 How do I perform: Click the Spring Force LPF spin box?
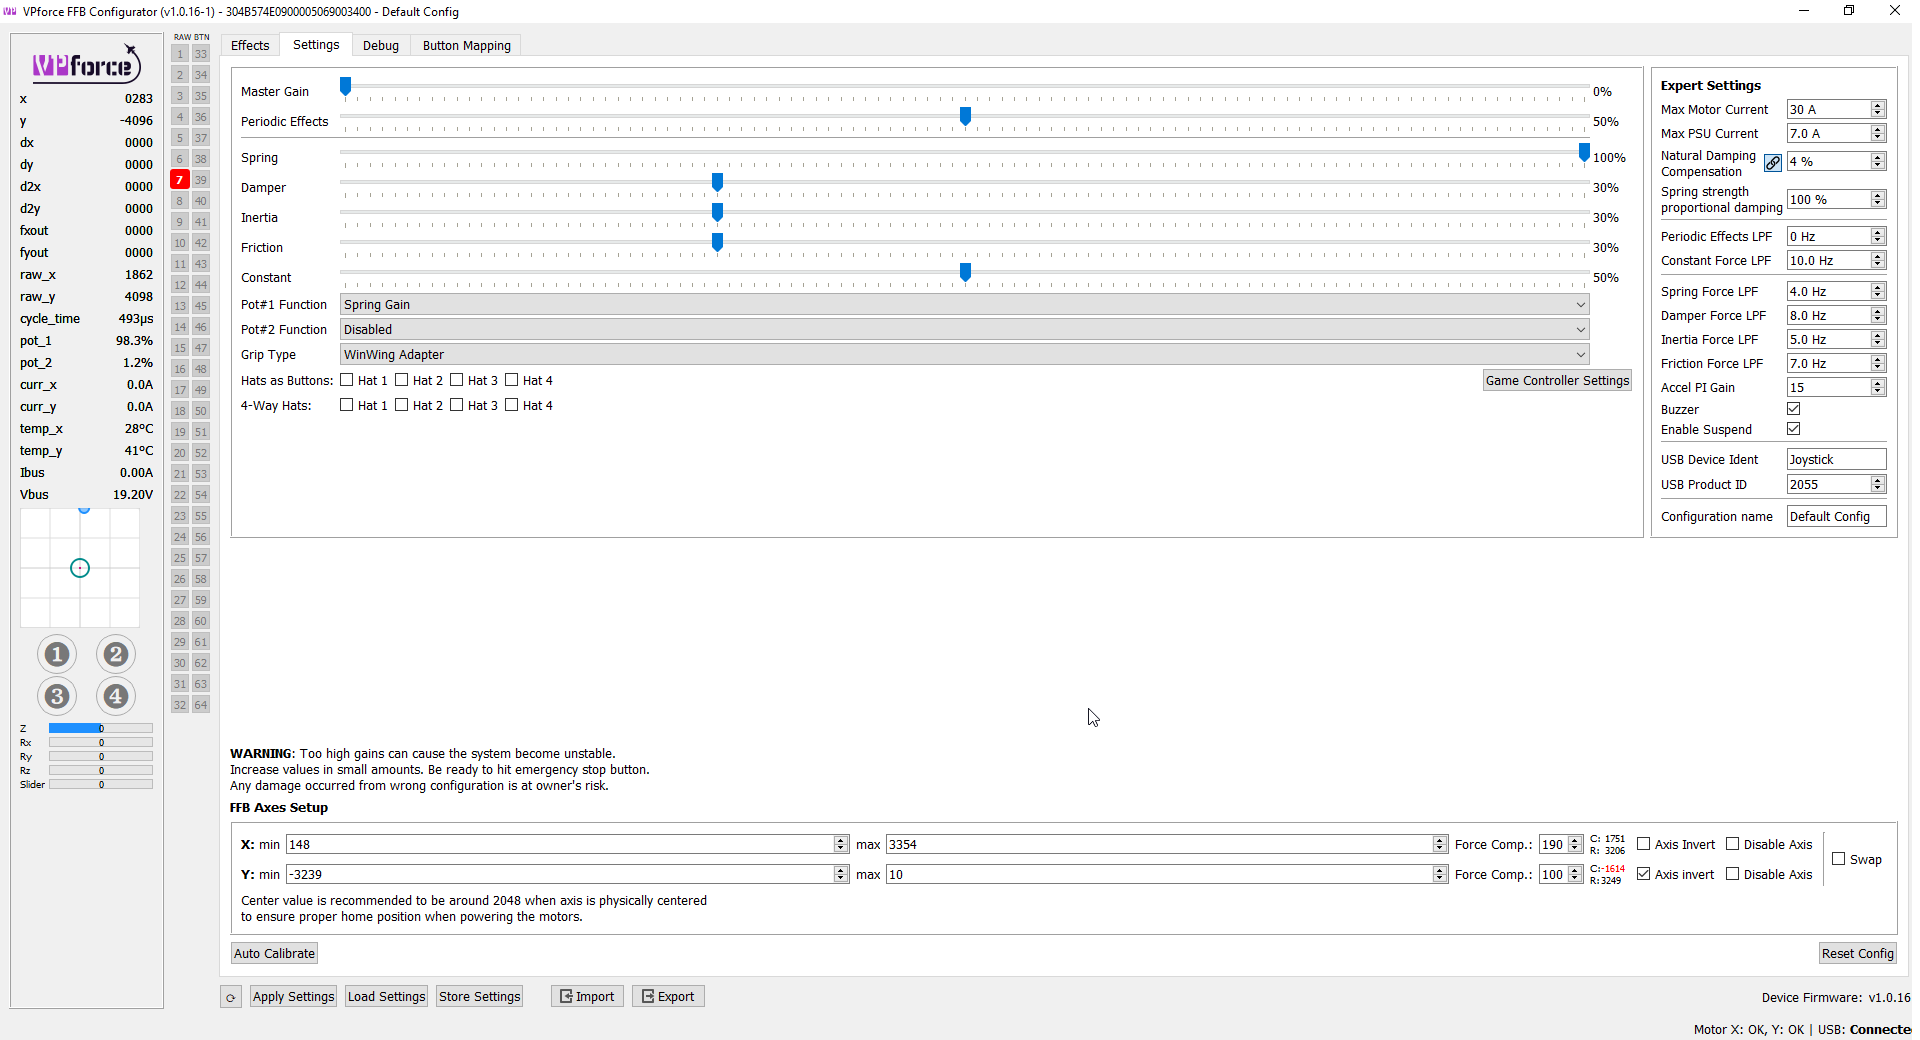pyautogui.click(x=1836, y=292)
